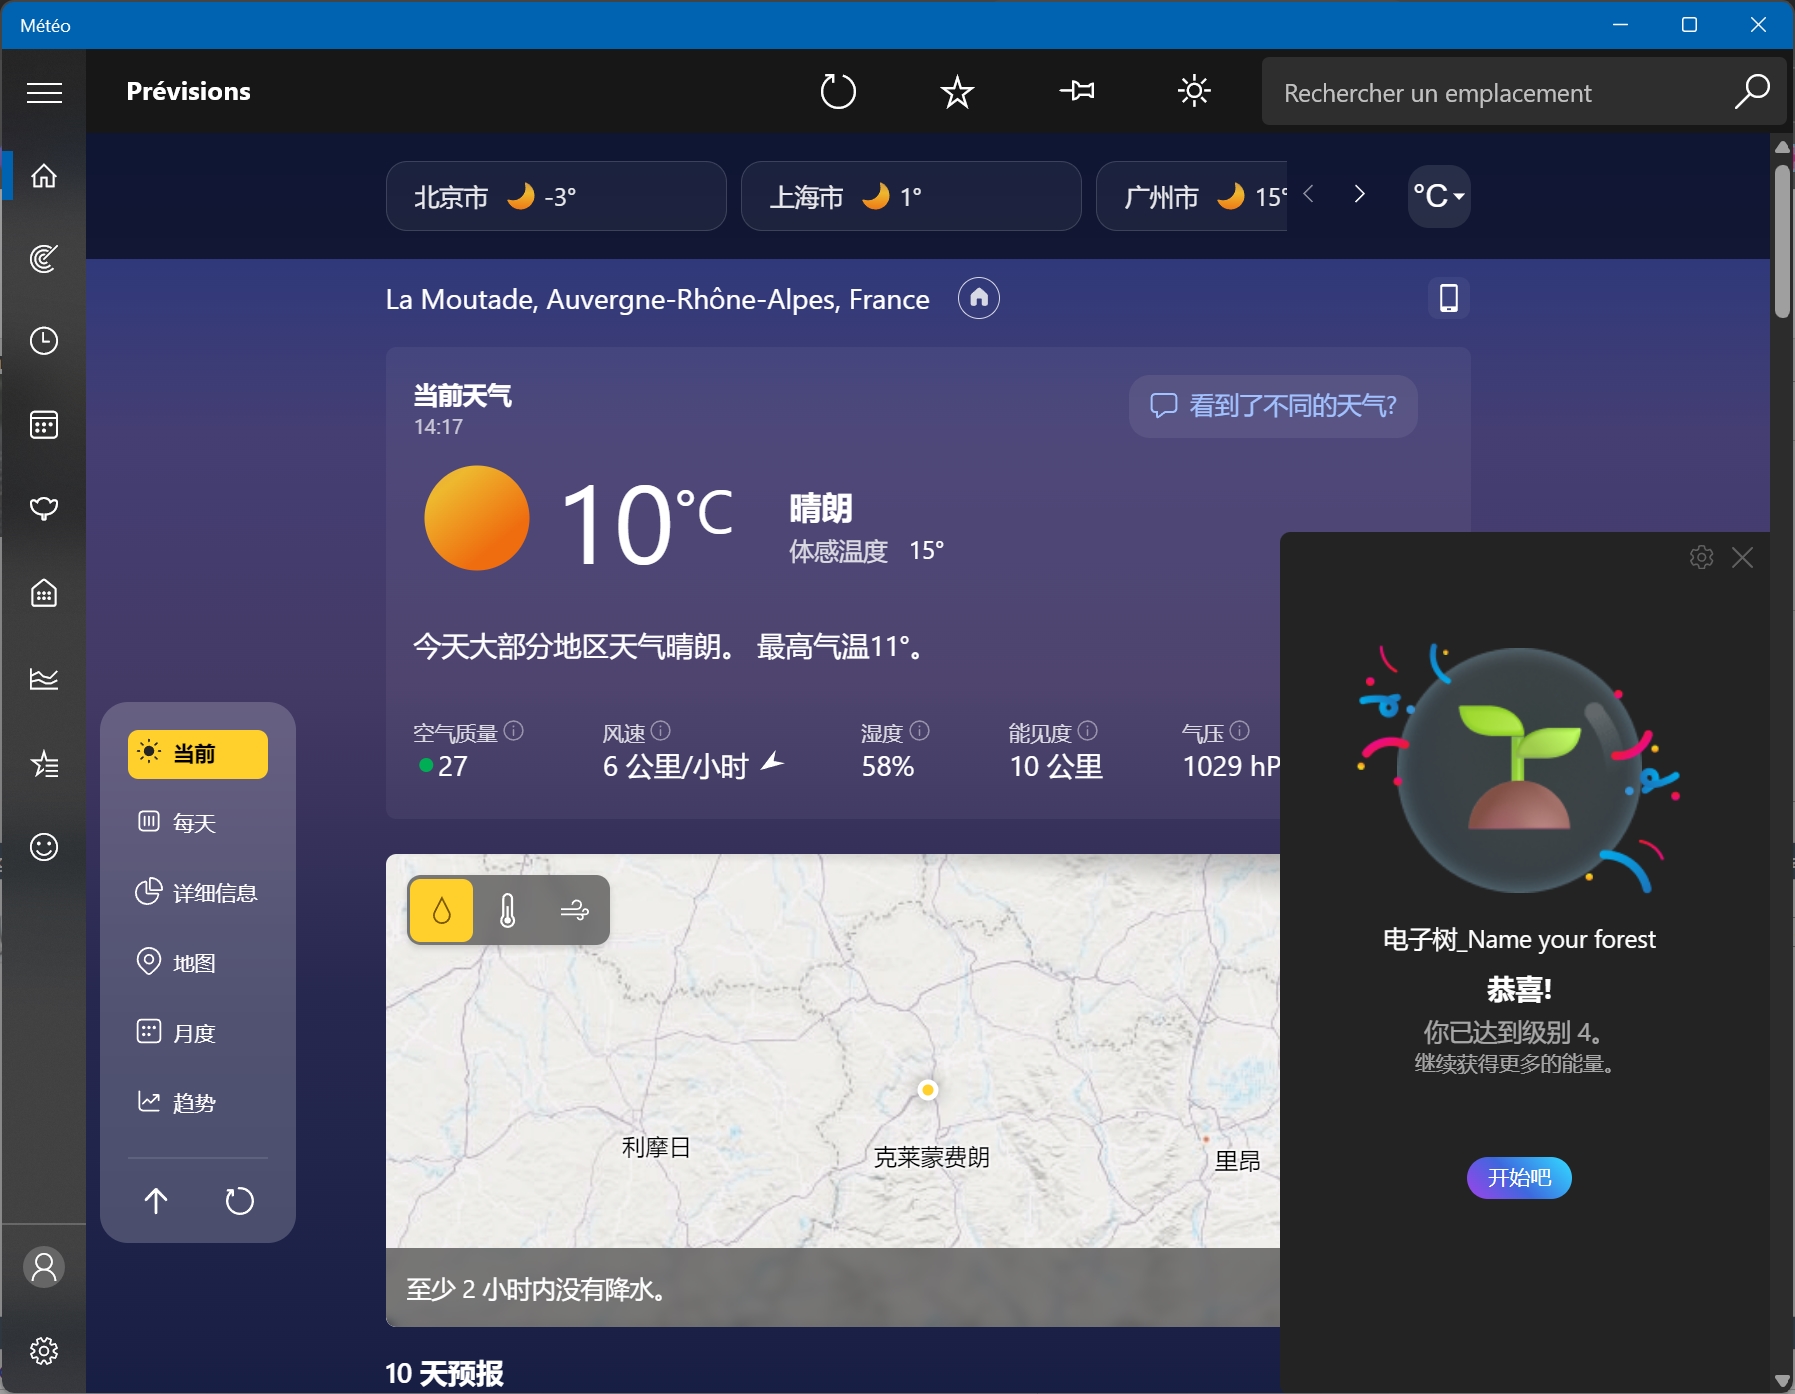Image resolution: width=1795 pixels, height=1394 pixels.
Task: Click the current temperature 10°C
Action: pyautogui.click(x=646, y=524)
